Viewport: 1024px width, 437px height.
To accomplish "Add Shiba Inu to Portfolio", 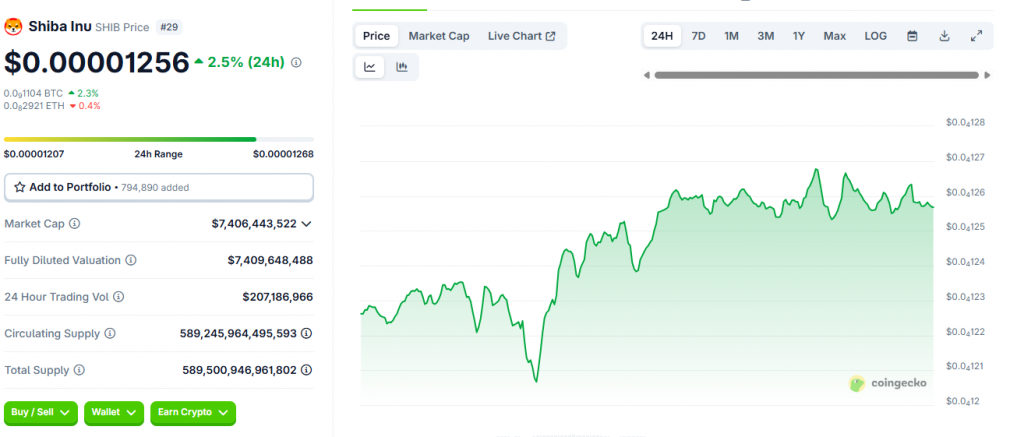I will click(159, 187).
